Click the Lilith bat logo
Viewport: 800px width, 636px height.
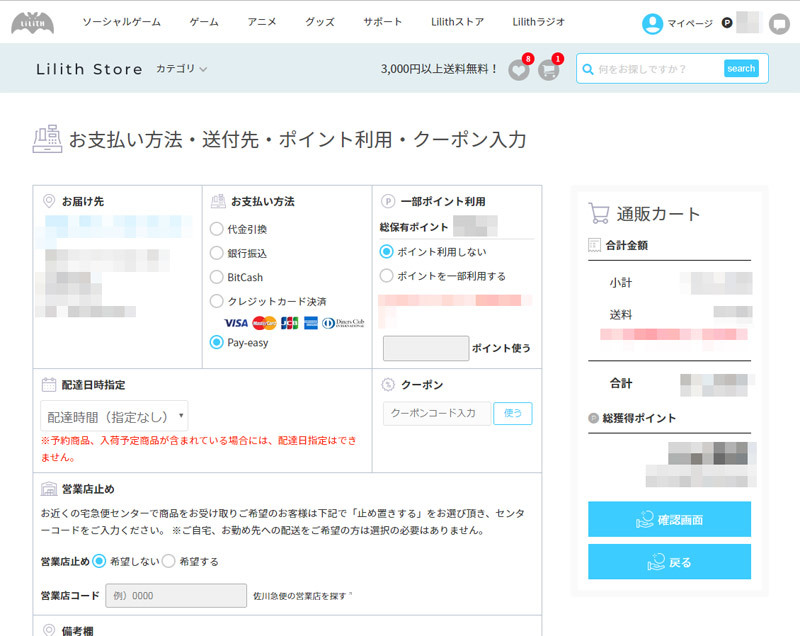(x=33, y=23)
